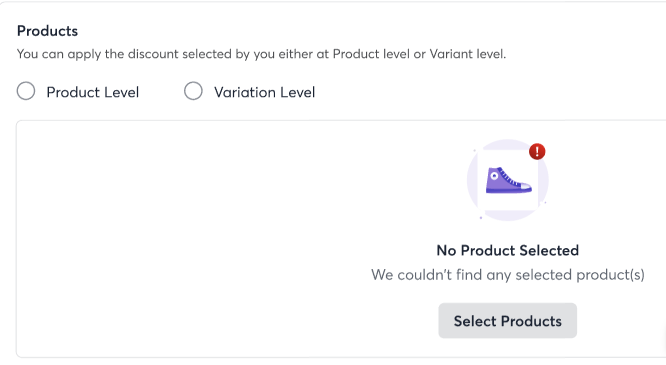666x365 pixels.
Task: Click the sneaker's round ankle logo patch
Action: tap(494, 175)
